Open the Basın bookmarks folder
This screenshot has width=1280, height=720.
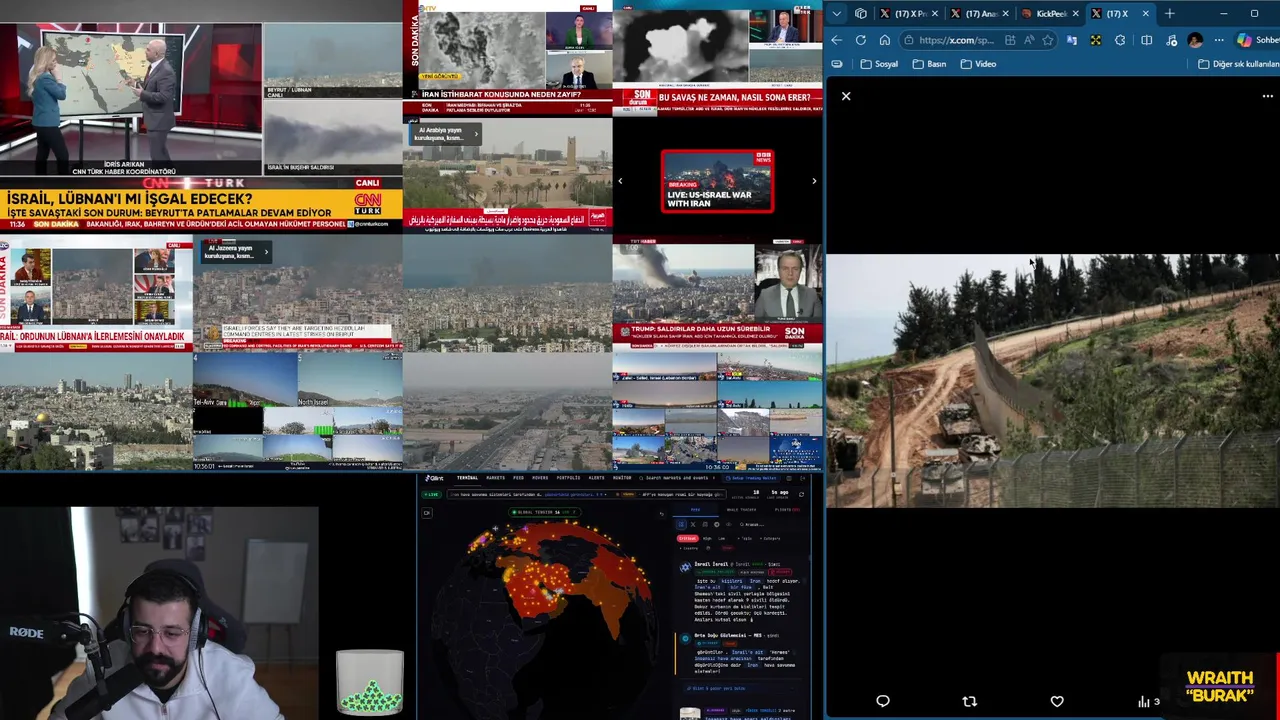pos(930,64)
